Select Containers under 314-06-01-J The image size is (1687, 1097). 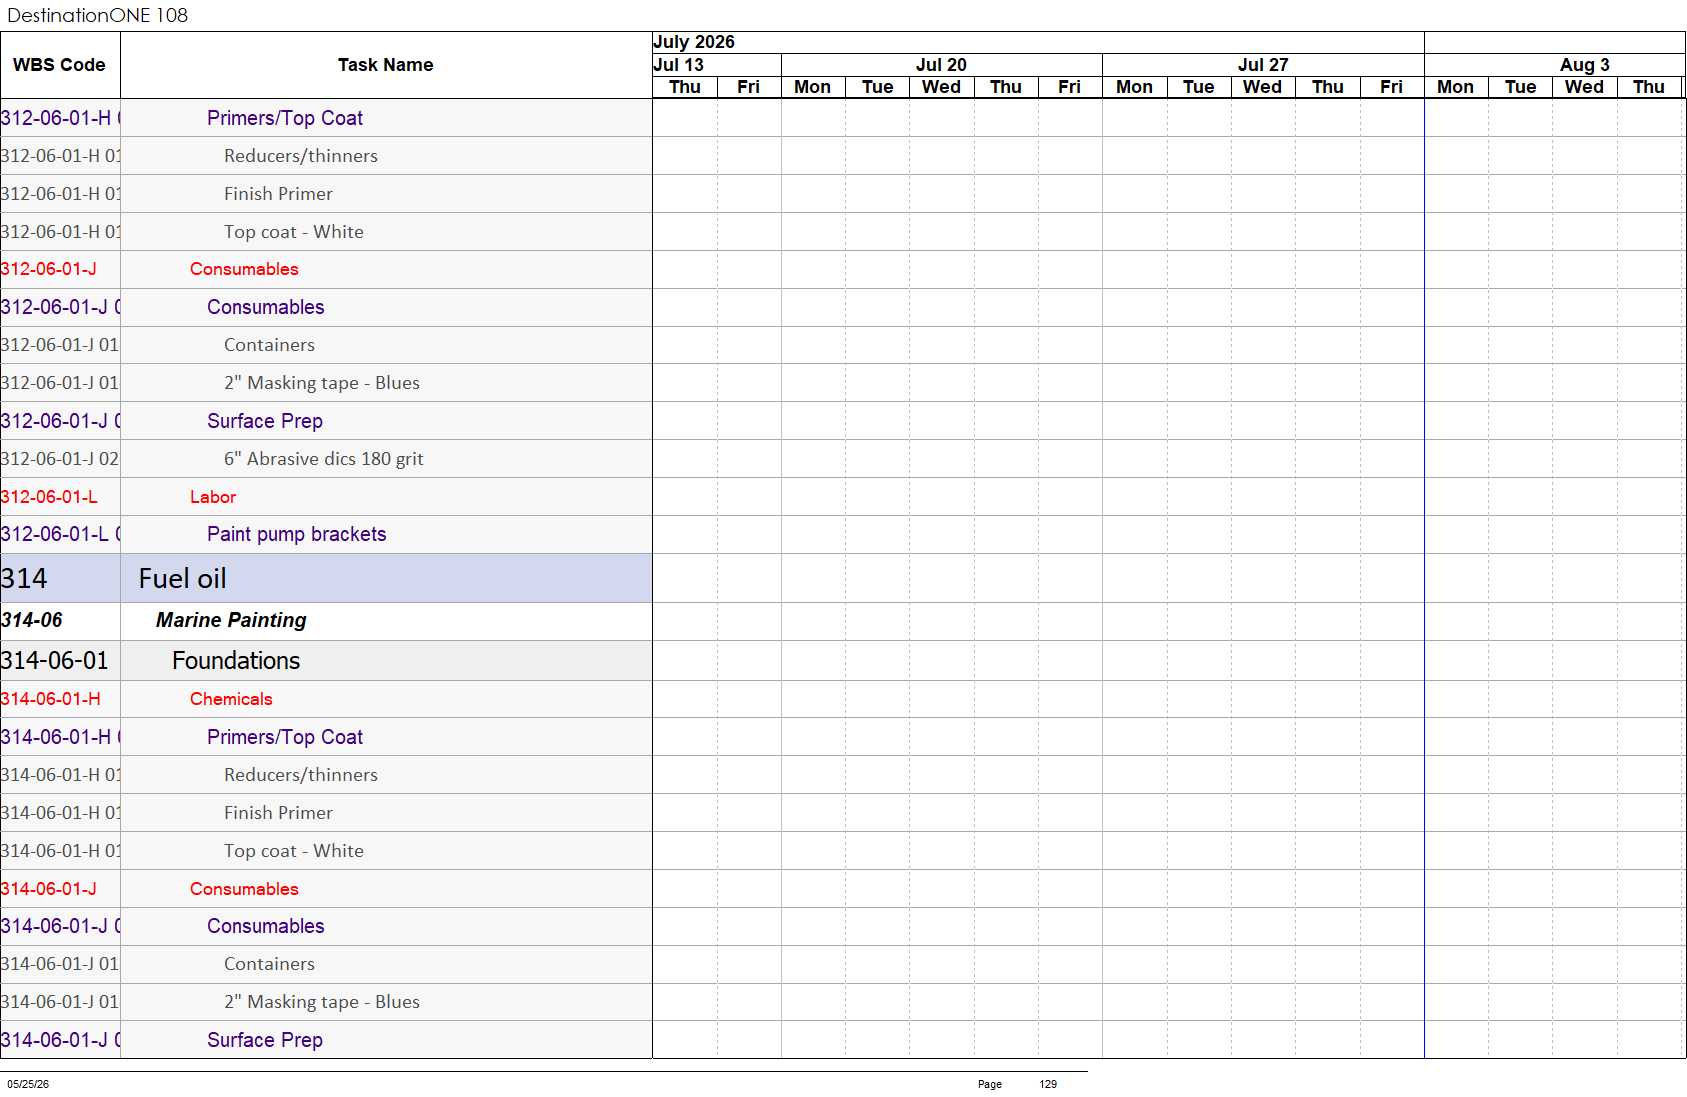point(269,964)
